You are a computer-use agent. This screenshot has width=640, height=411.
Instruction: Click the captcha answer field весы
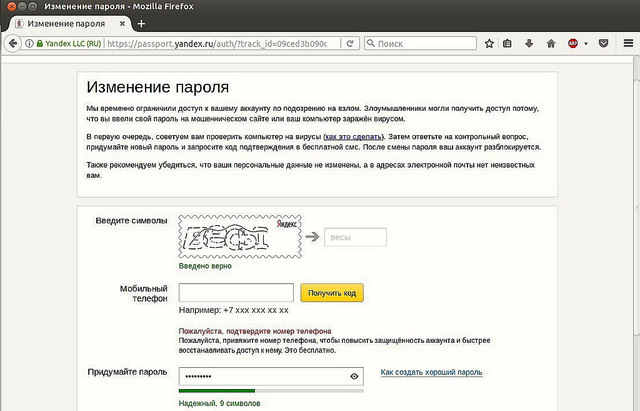point(355,237)
